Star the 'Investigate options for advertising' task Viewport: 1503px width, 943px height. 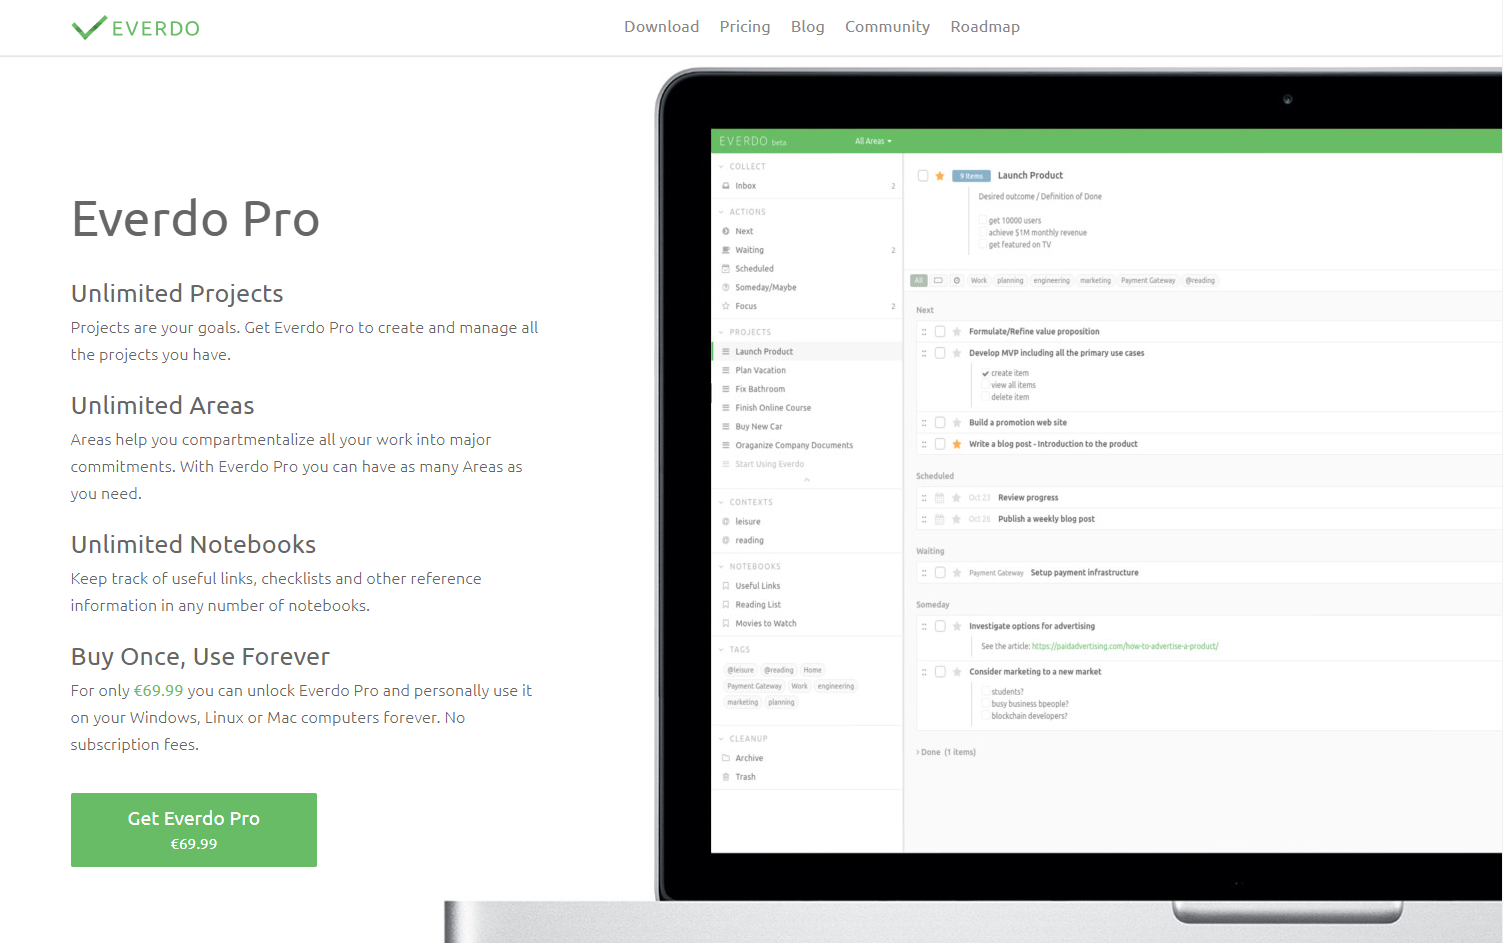tap(957, 627)
